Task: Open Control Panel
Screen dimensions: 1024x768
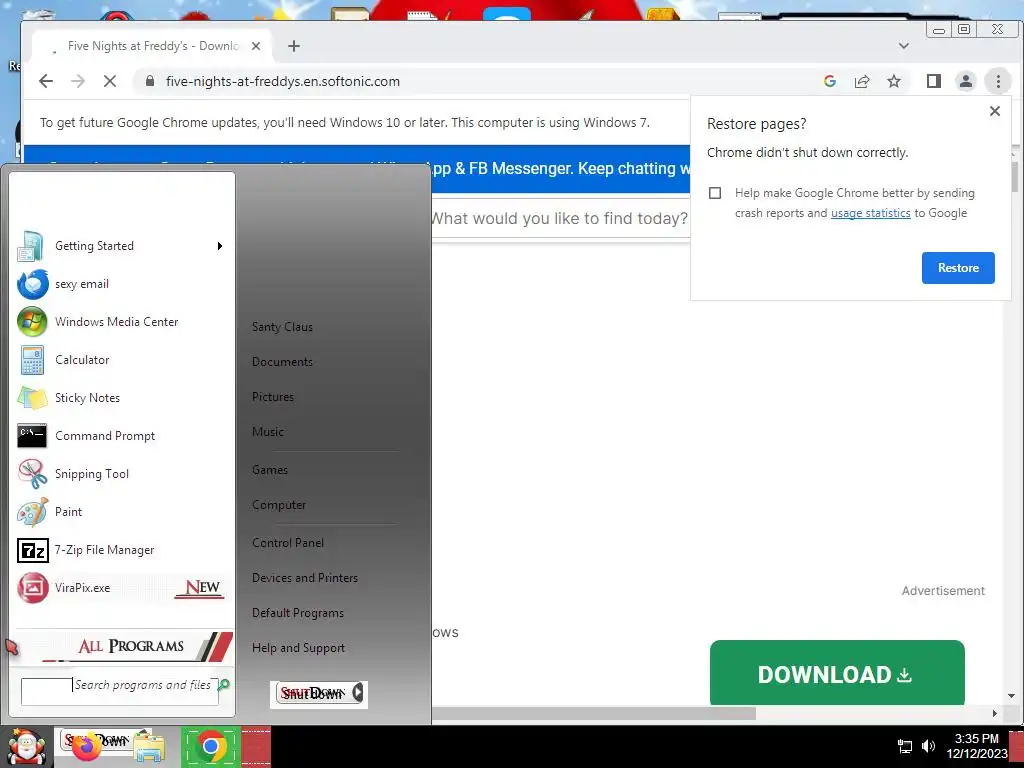Action: click(x=288, y=543)
